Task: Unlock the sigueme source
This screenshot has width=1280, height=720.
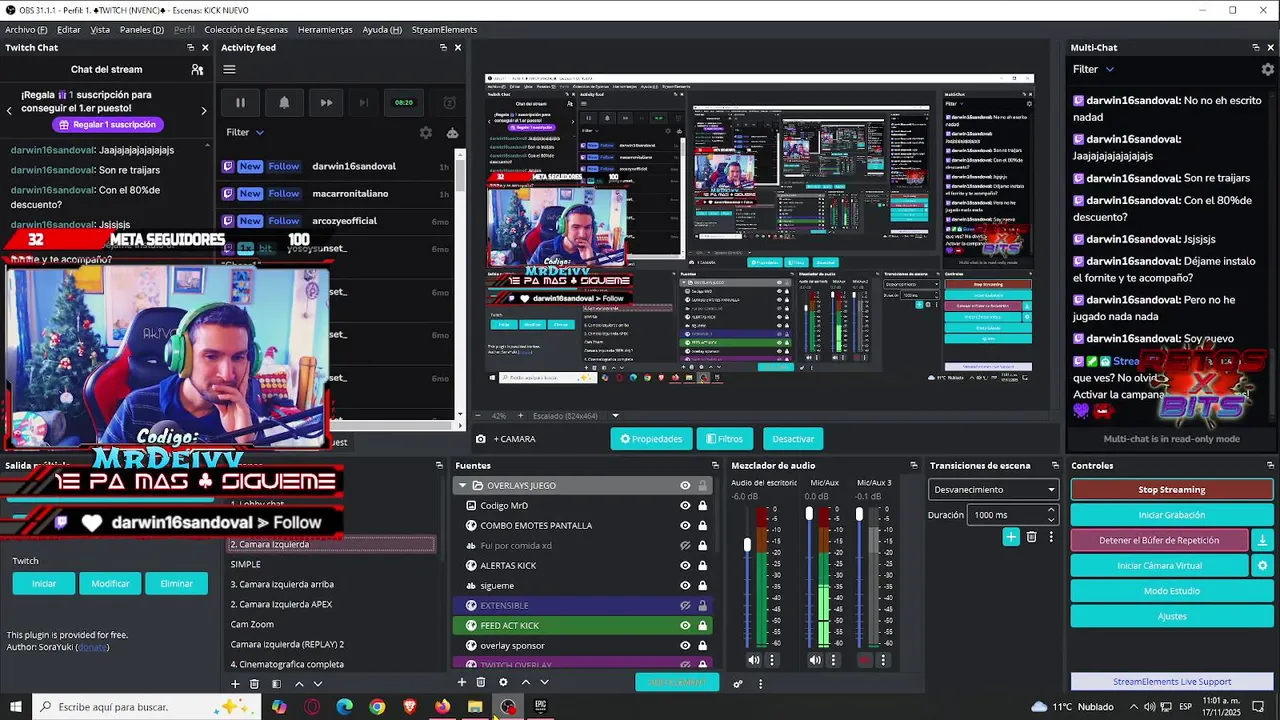Action: tap(702, 585)
